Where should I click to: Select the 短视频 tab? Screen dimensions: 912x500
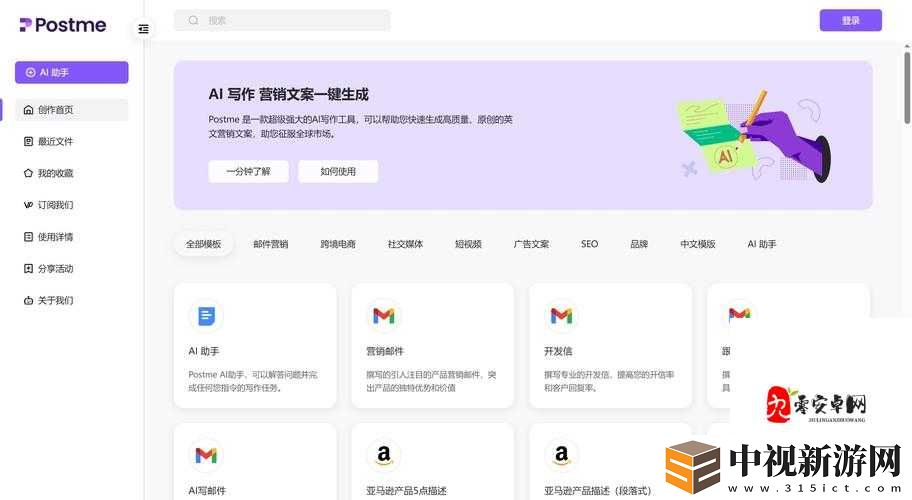tap(468, 244)
